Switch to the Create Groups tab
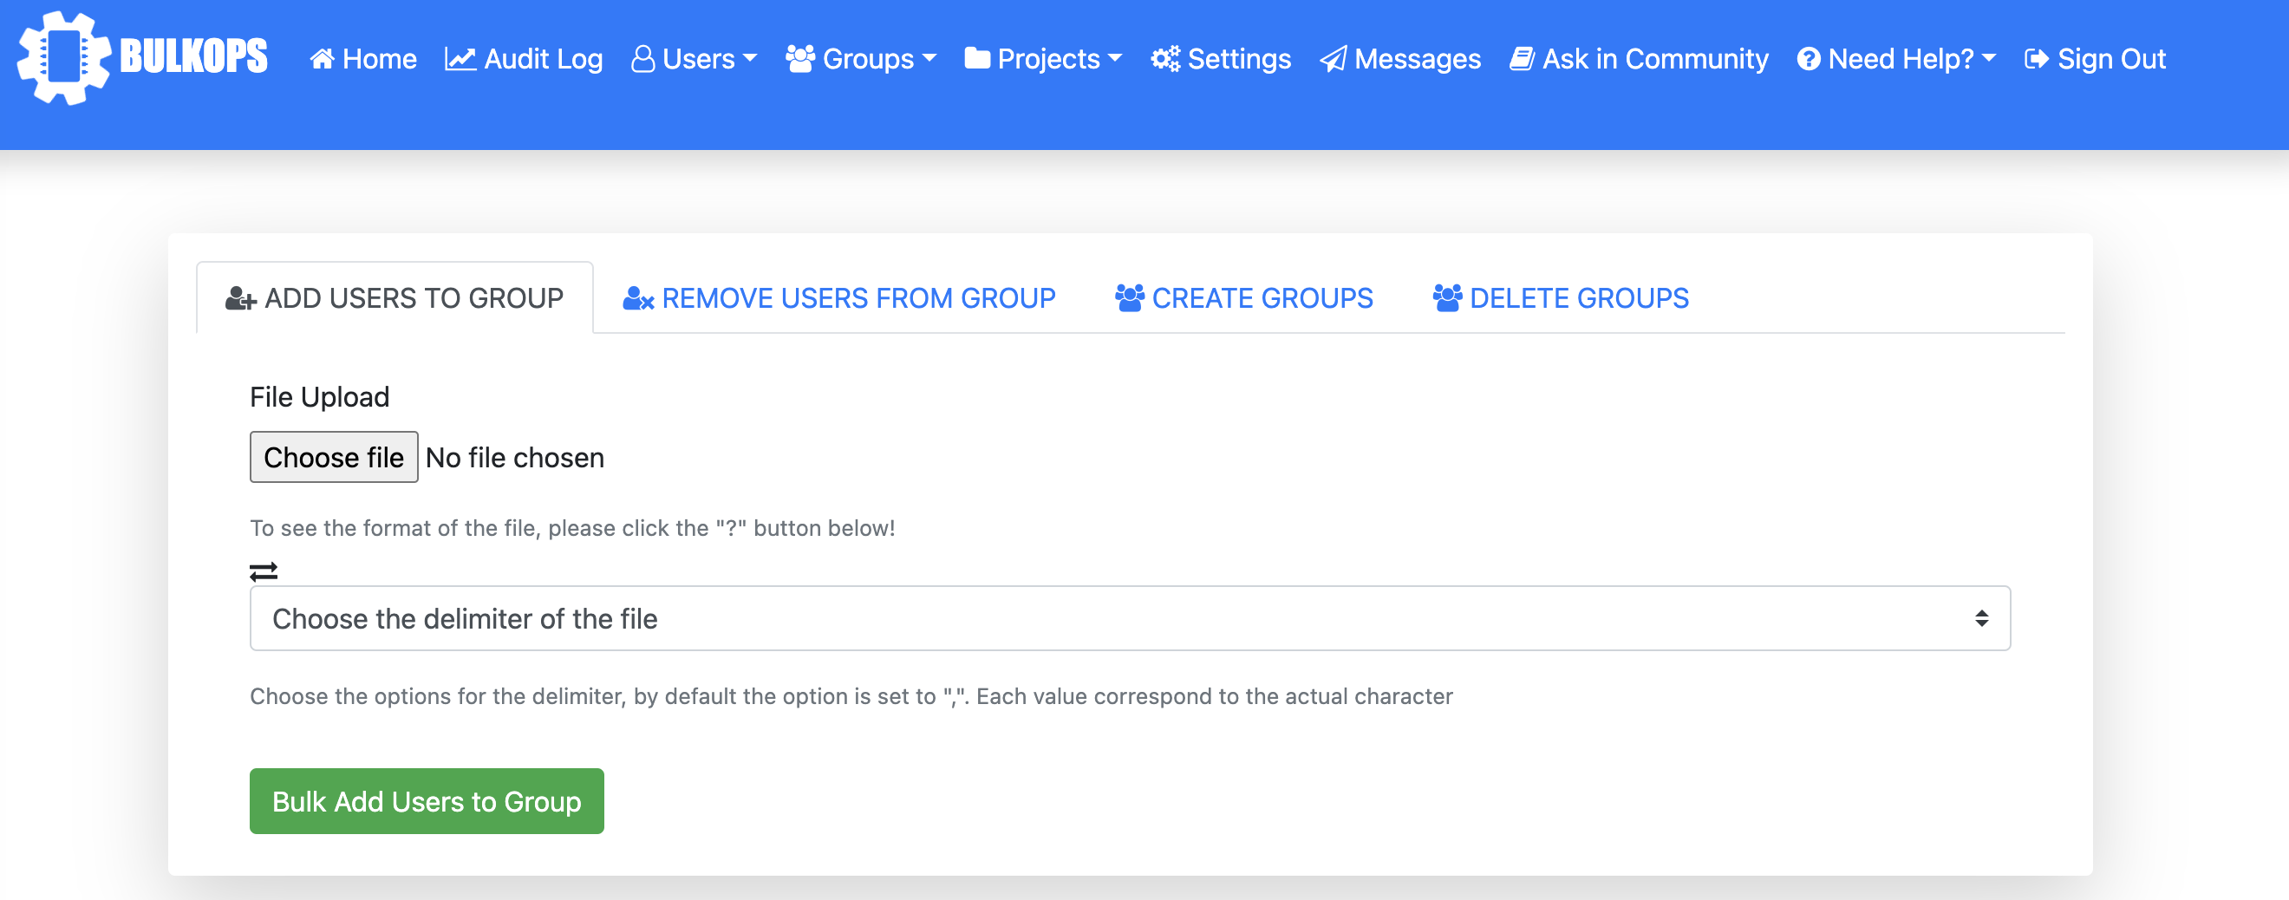Viewport: 2289px width, 900px height. pyautogui.click(x=1244, y=298)
